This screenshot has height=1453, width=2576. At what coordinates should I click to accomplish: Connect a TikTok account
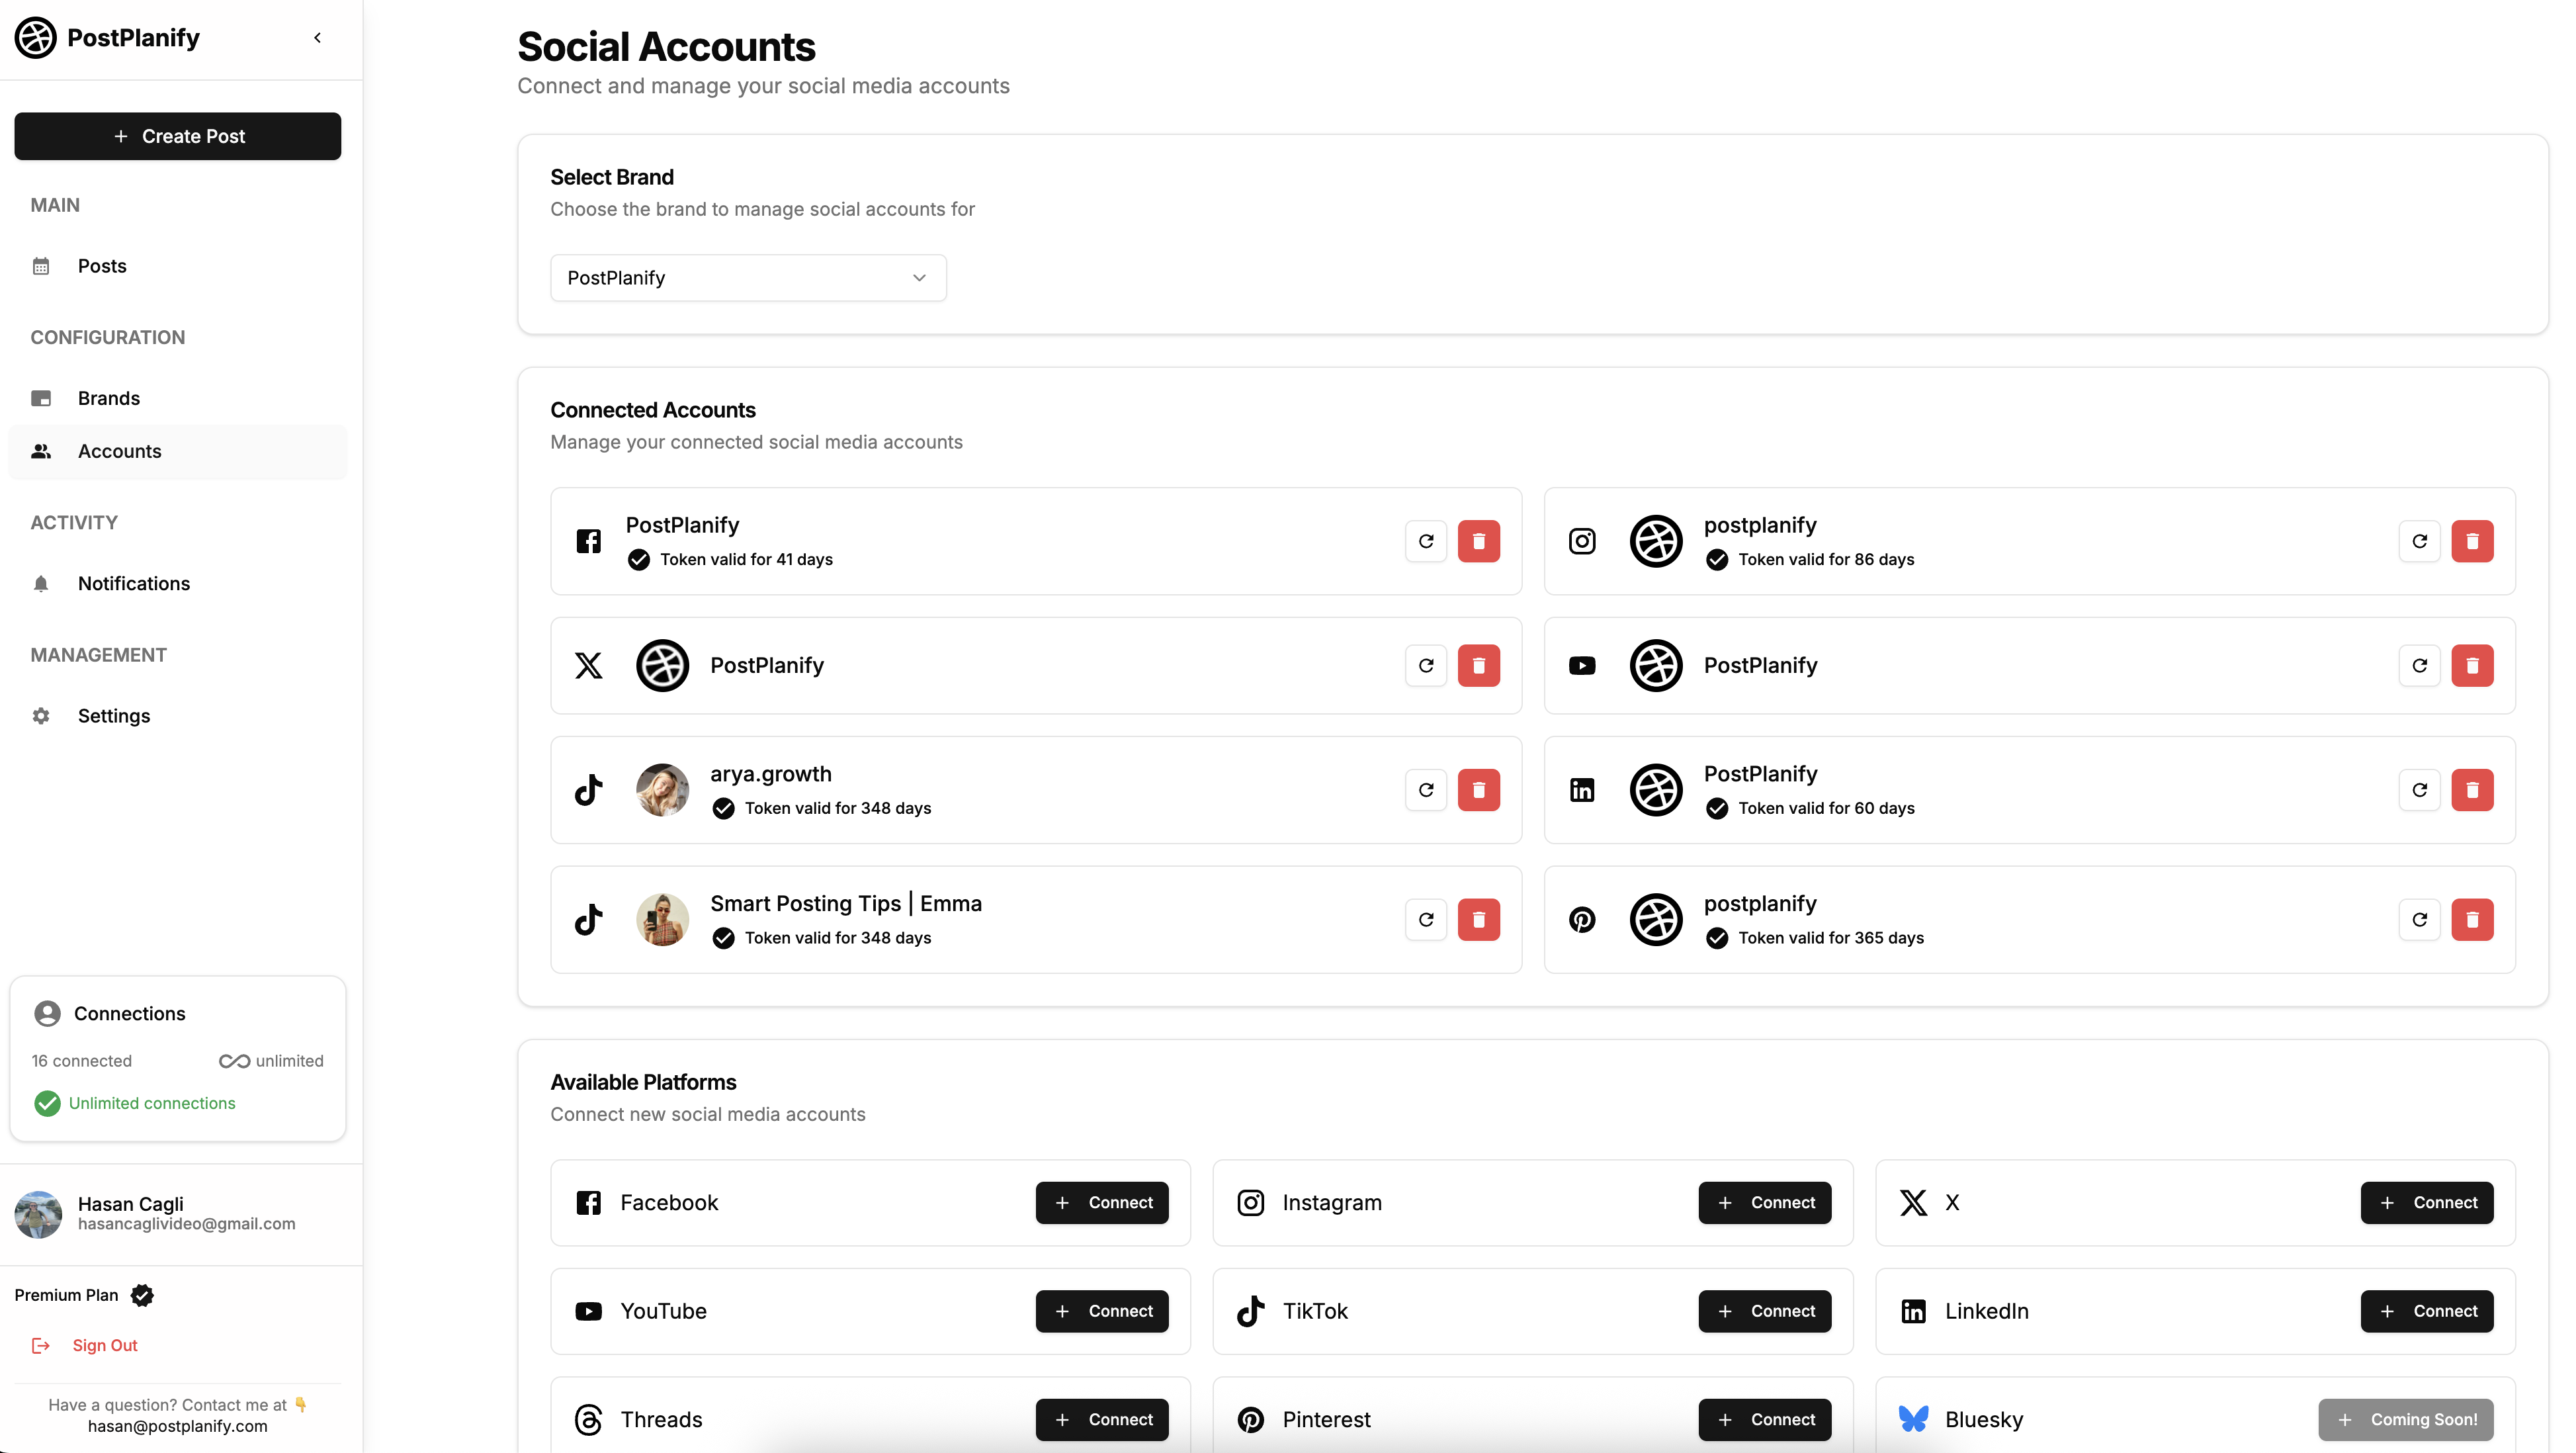coord(1764,1311)
